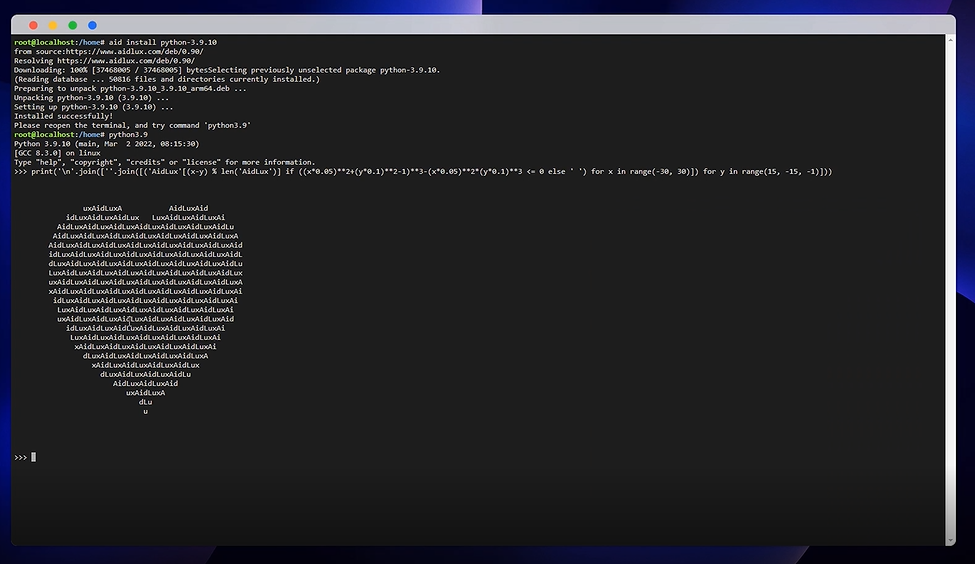Screen dimensions: 975x564
Task: Click the yellow minimize window button
Action: pyautogui.click(x=53, y=25)
